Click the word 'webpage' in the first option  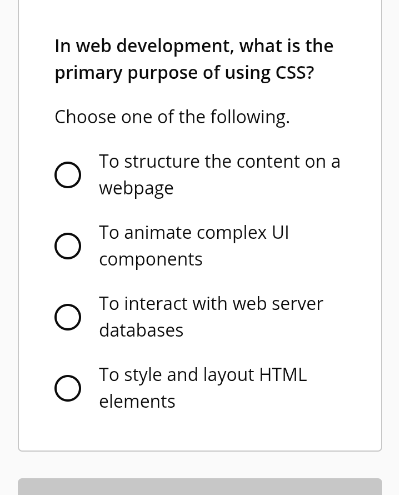pyautogui.click(x=136, y=189)
